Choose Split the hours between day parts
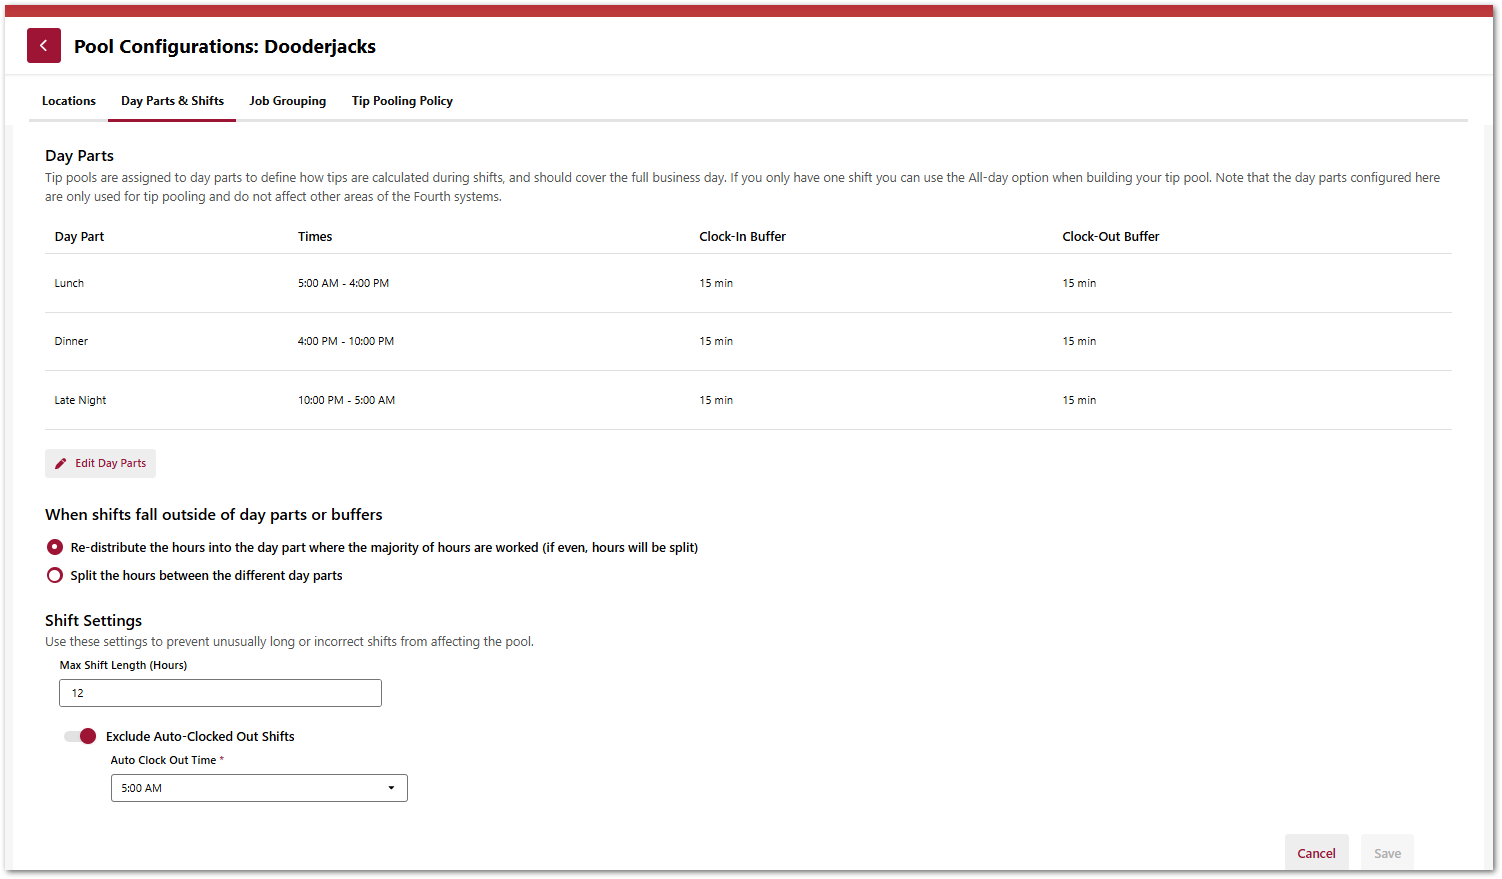This screenshot has height=879, width=1502. pos(55,576)
